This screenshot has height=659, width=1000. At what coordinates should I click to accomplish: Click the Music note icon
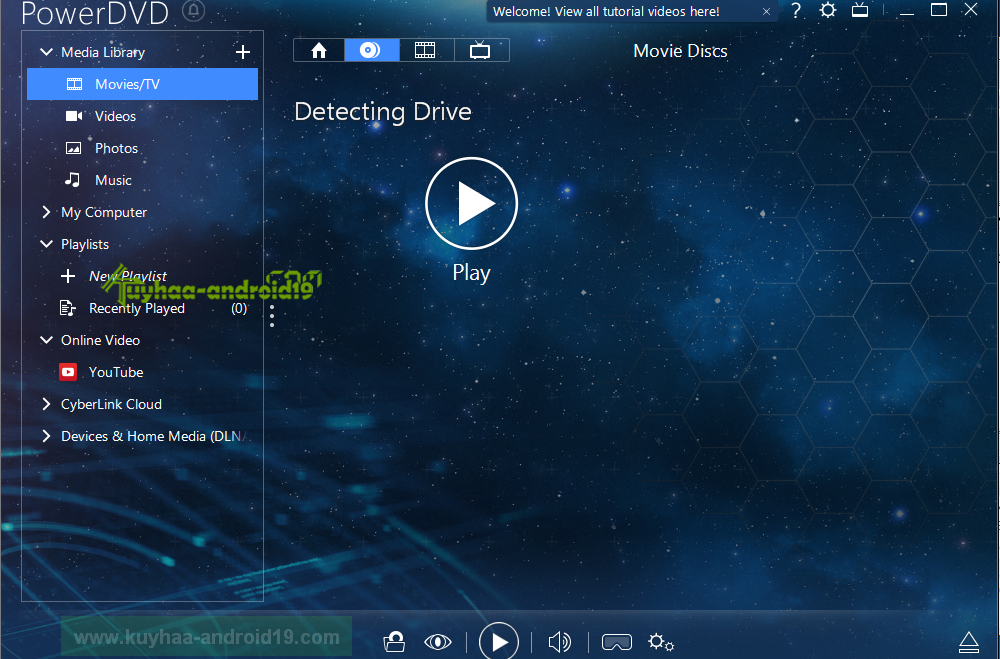(73, 180)
